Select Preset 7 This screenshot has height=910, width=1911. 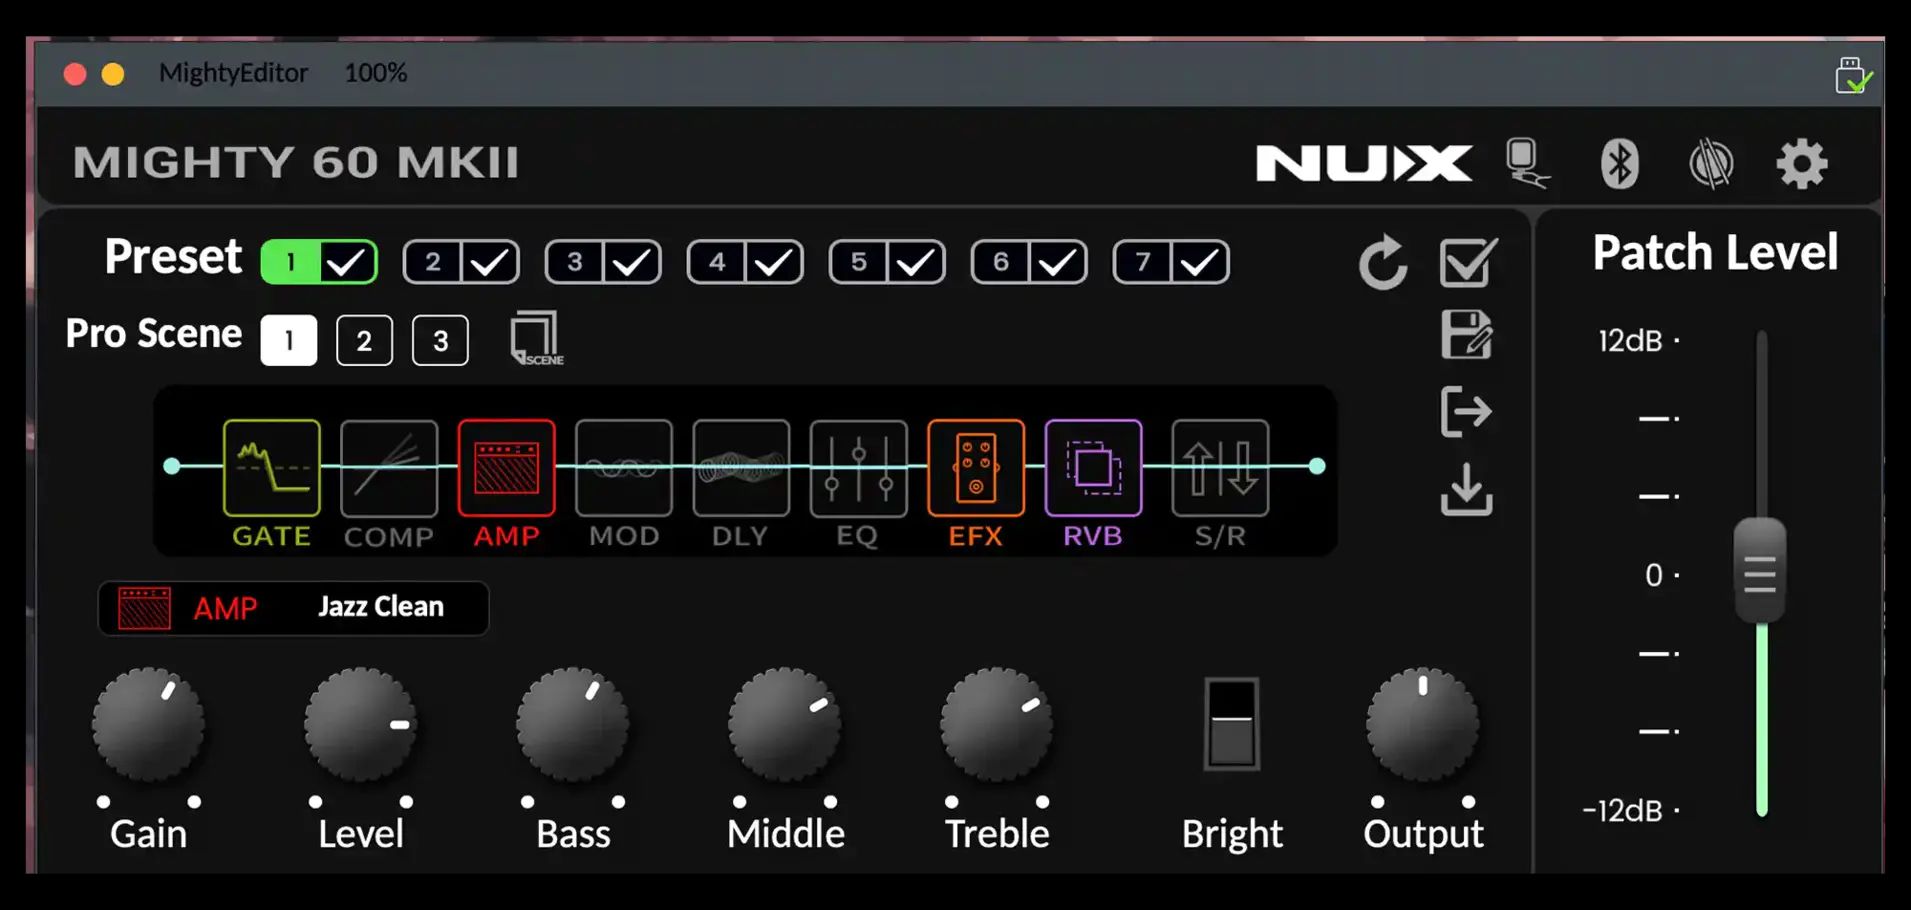coord(1143,263)
